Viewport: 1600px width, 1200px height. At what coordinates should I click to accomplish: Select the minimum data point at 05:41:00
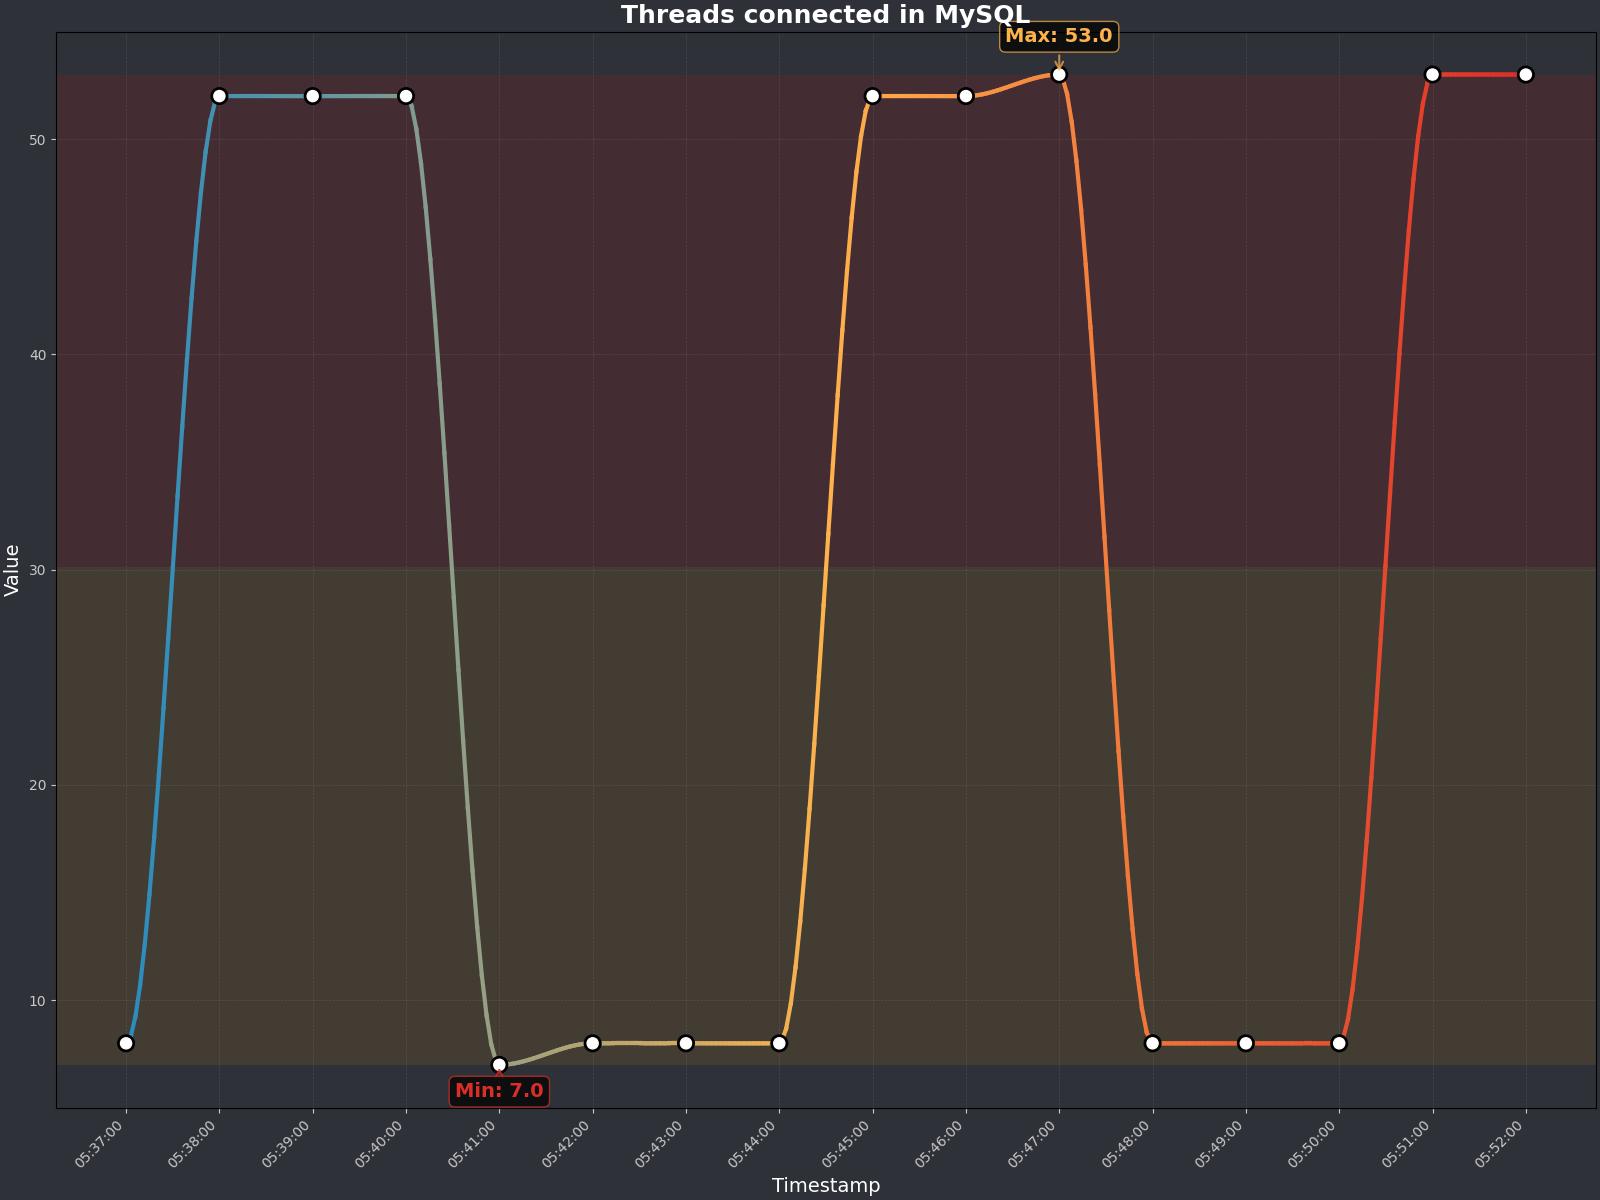pos(499,1064)
